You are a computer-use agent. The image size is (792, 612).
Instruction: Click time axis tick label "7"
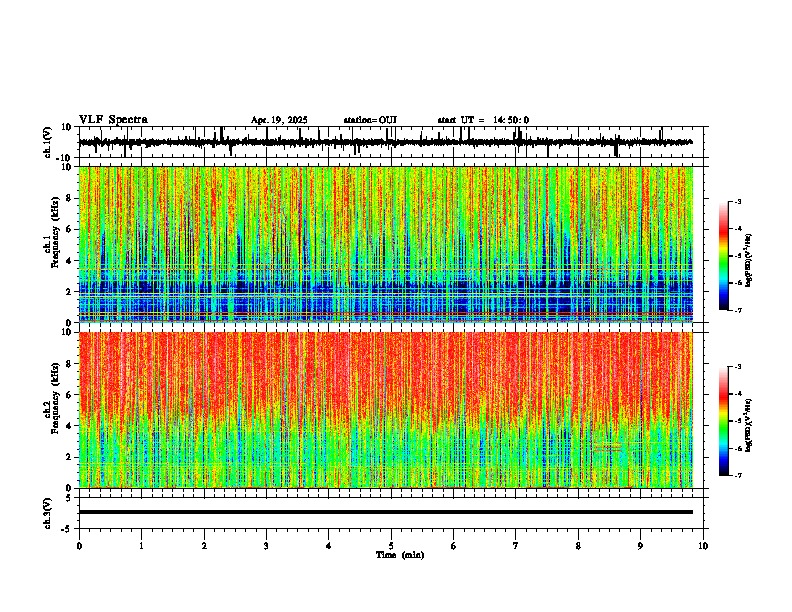point(516,546)
